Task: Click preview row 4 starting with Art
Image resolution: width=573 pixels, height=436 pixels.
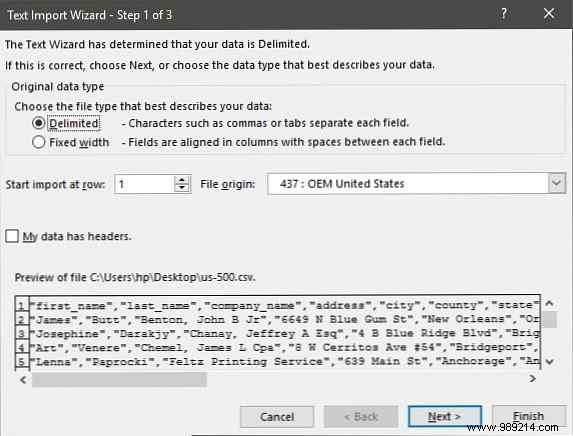Action: click(277, 347)
